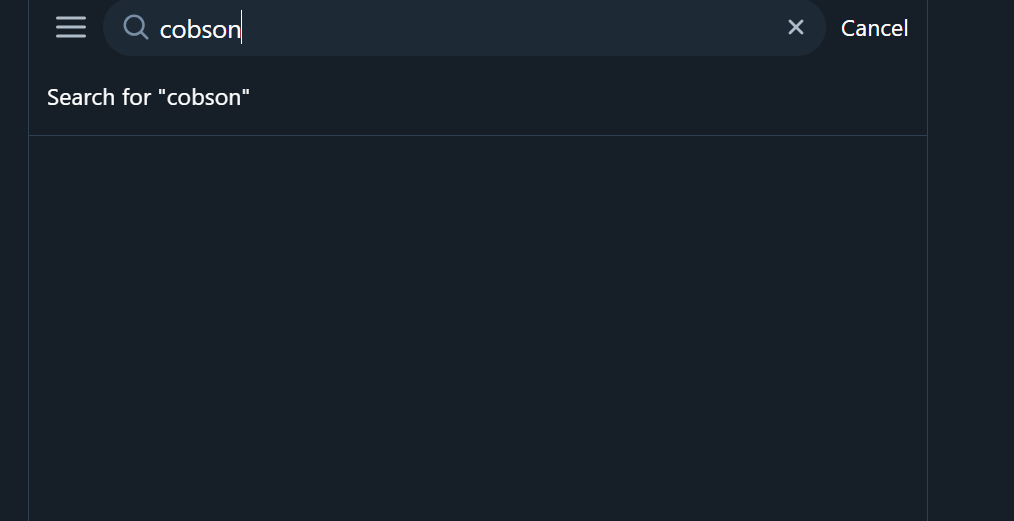Open results from the Search for "cobson" row
The height and width of the screenshot is (521, 1014).
click(x=478, y=97)
